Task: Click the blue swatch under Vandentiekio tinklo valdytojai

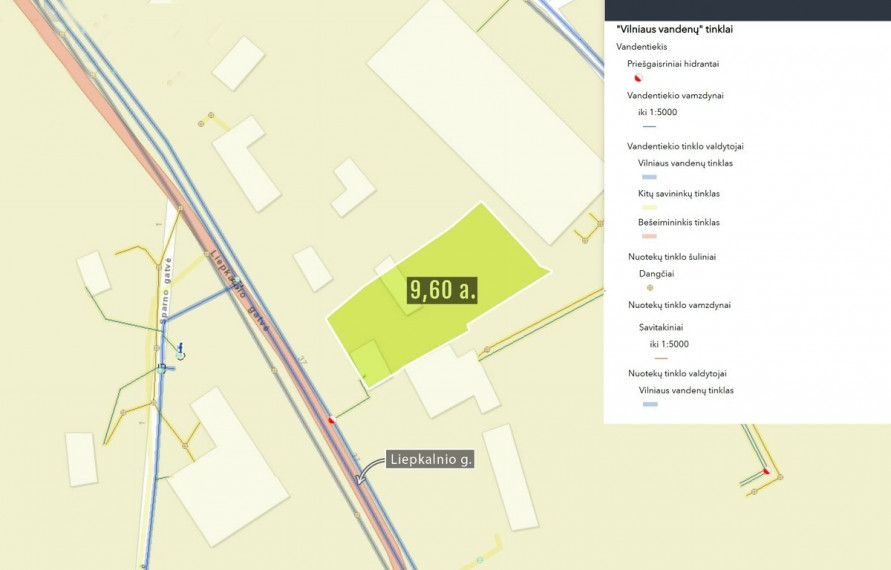Action: pos(649,177)
